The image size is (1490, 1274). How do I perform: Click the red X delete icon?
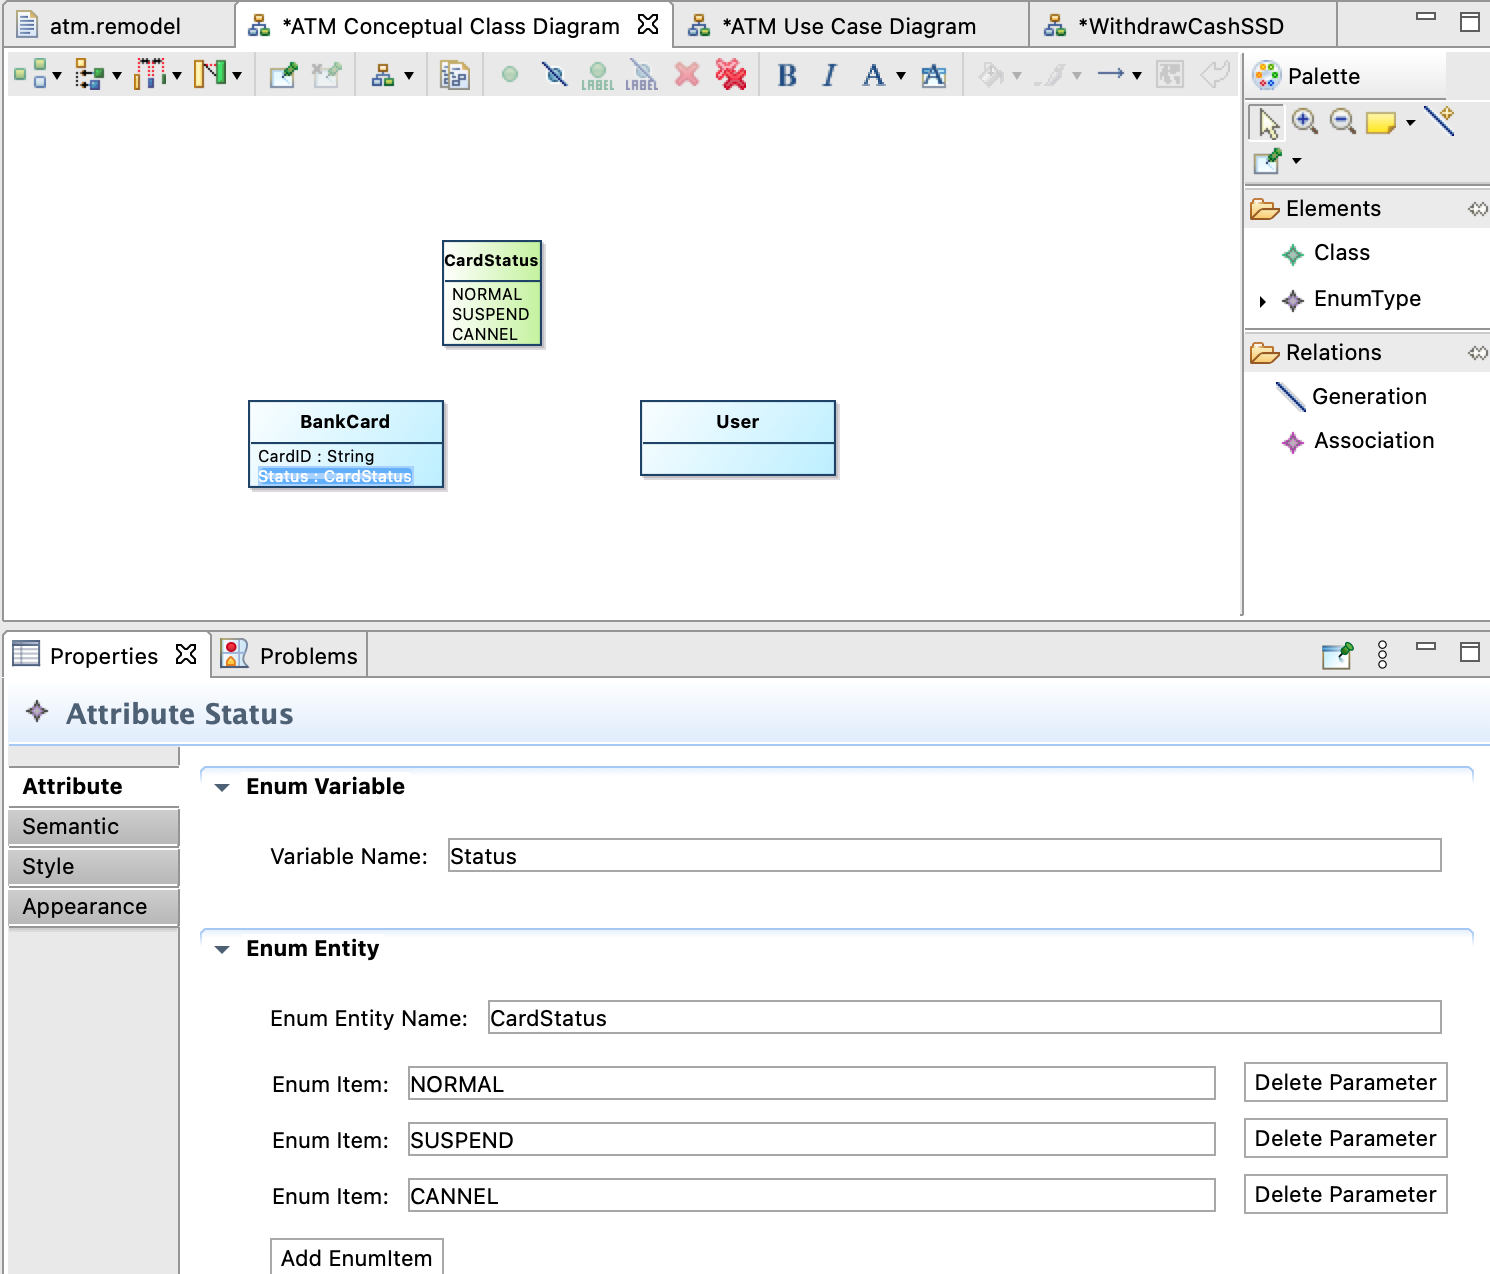point(687,75)
